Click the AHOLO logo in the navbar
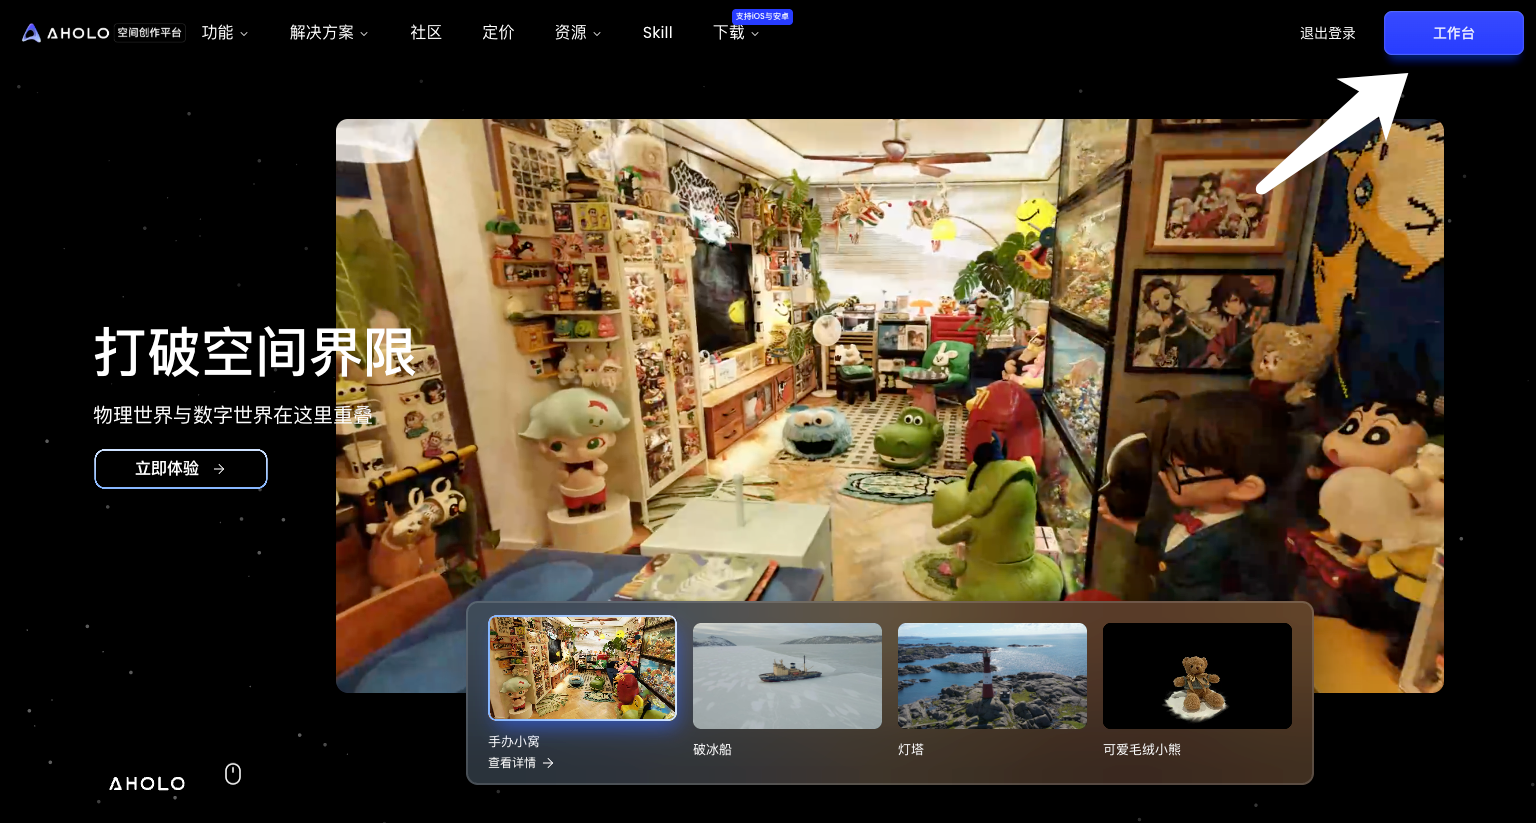Screen dimensions: 1536x823 [66, 33]
